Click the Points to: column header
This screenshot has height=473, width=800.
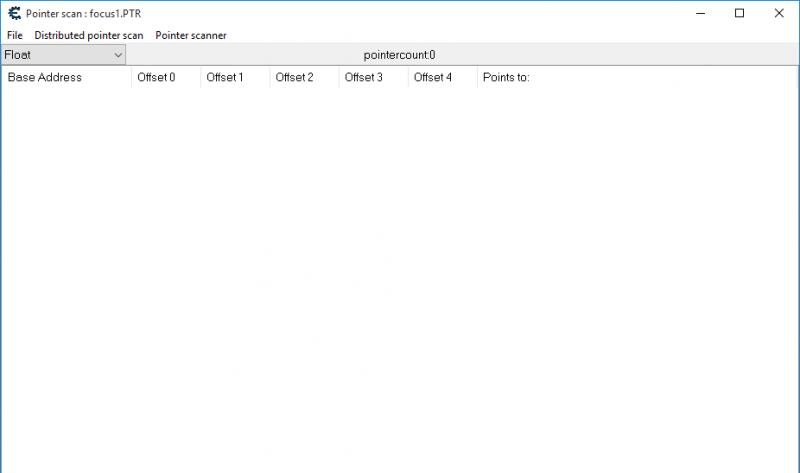tap(506, 78)
